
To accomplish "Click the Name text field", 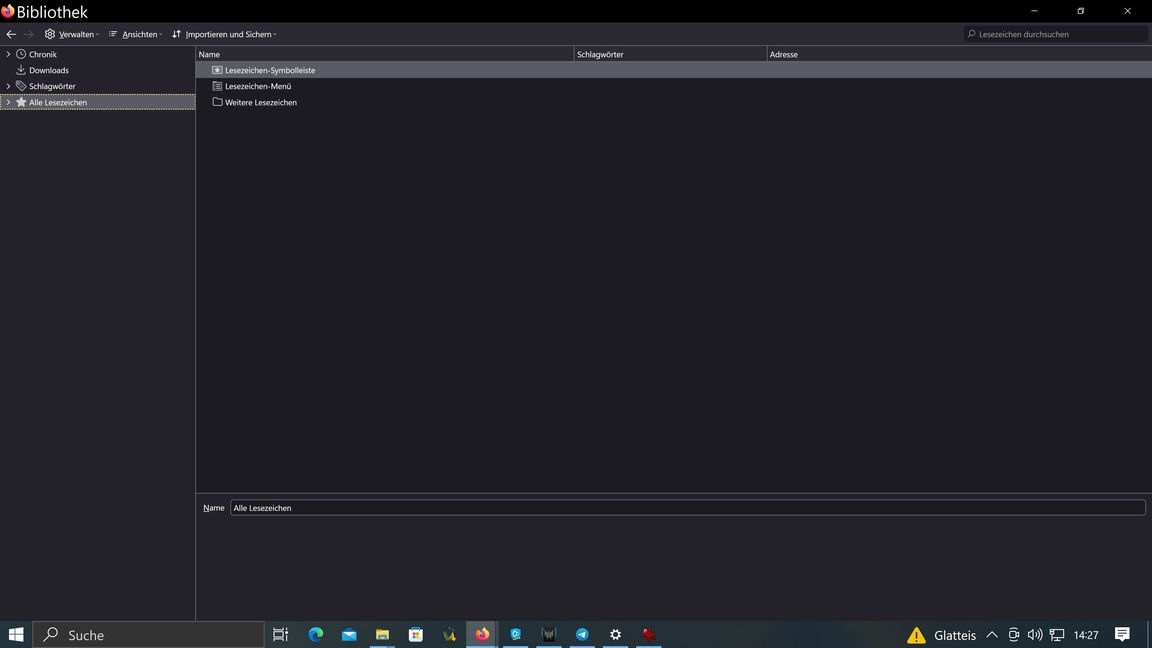I will click(687, 508).
